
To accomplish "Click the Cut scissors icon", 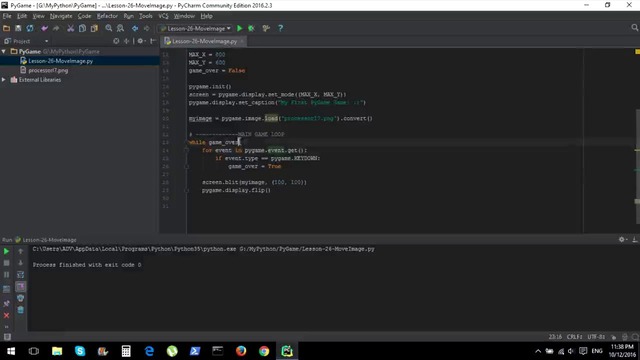I will point(71,28).
